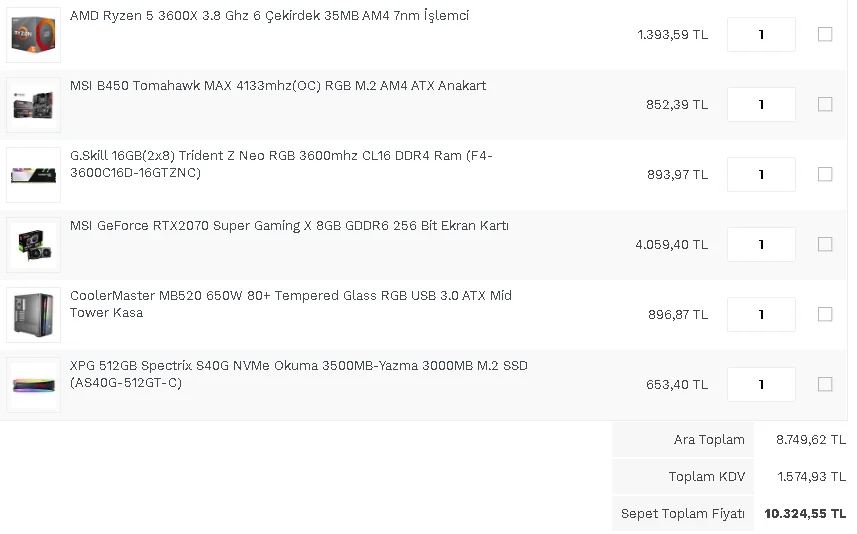Click the CoolerMaster MB520 case thumbnail

coord(33,315)
